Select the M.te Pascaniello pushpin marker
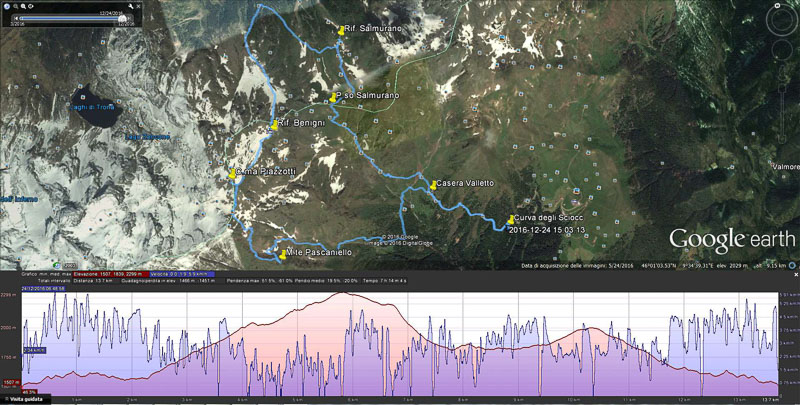The height and width of the screenshot is (405, 800). click(283, 255)
